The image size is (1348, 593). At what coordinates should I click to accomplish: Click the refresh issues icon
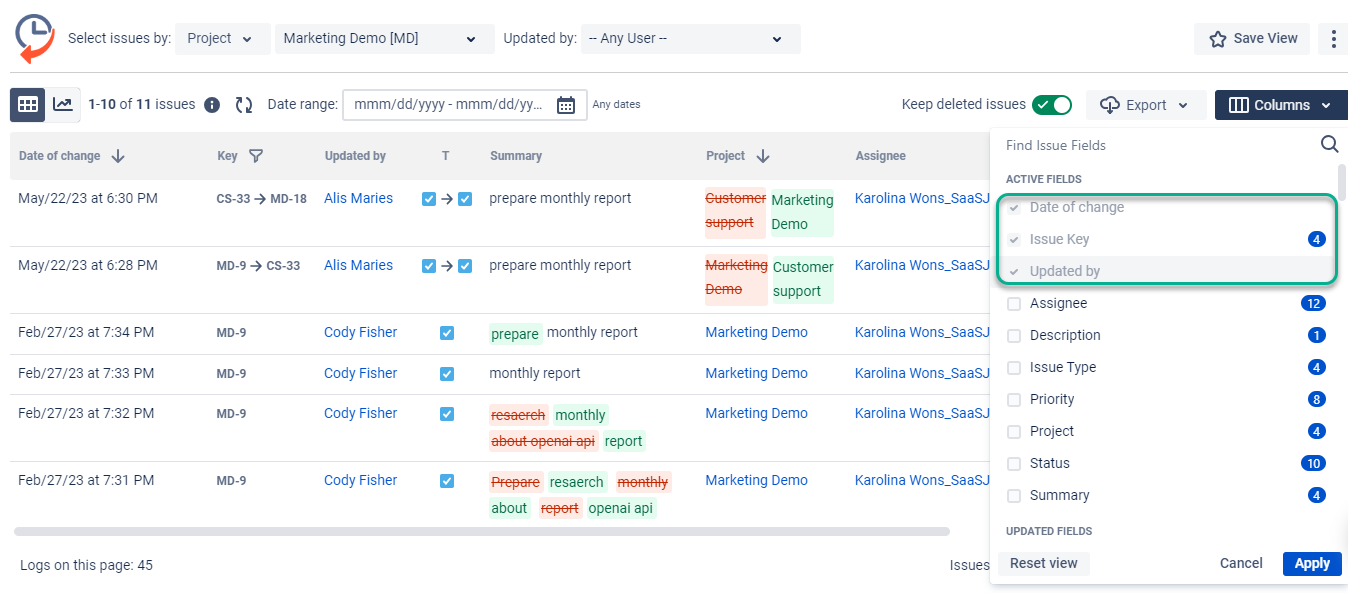[x=244, y=105]
